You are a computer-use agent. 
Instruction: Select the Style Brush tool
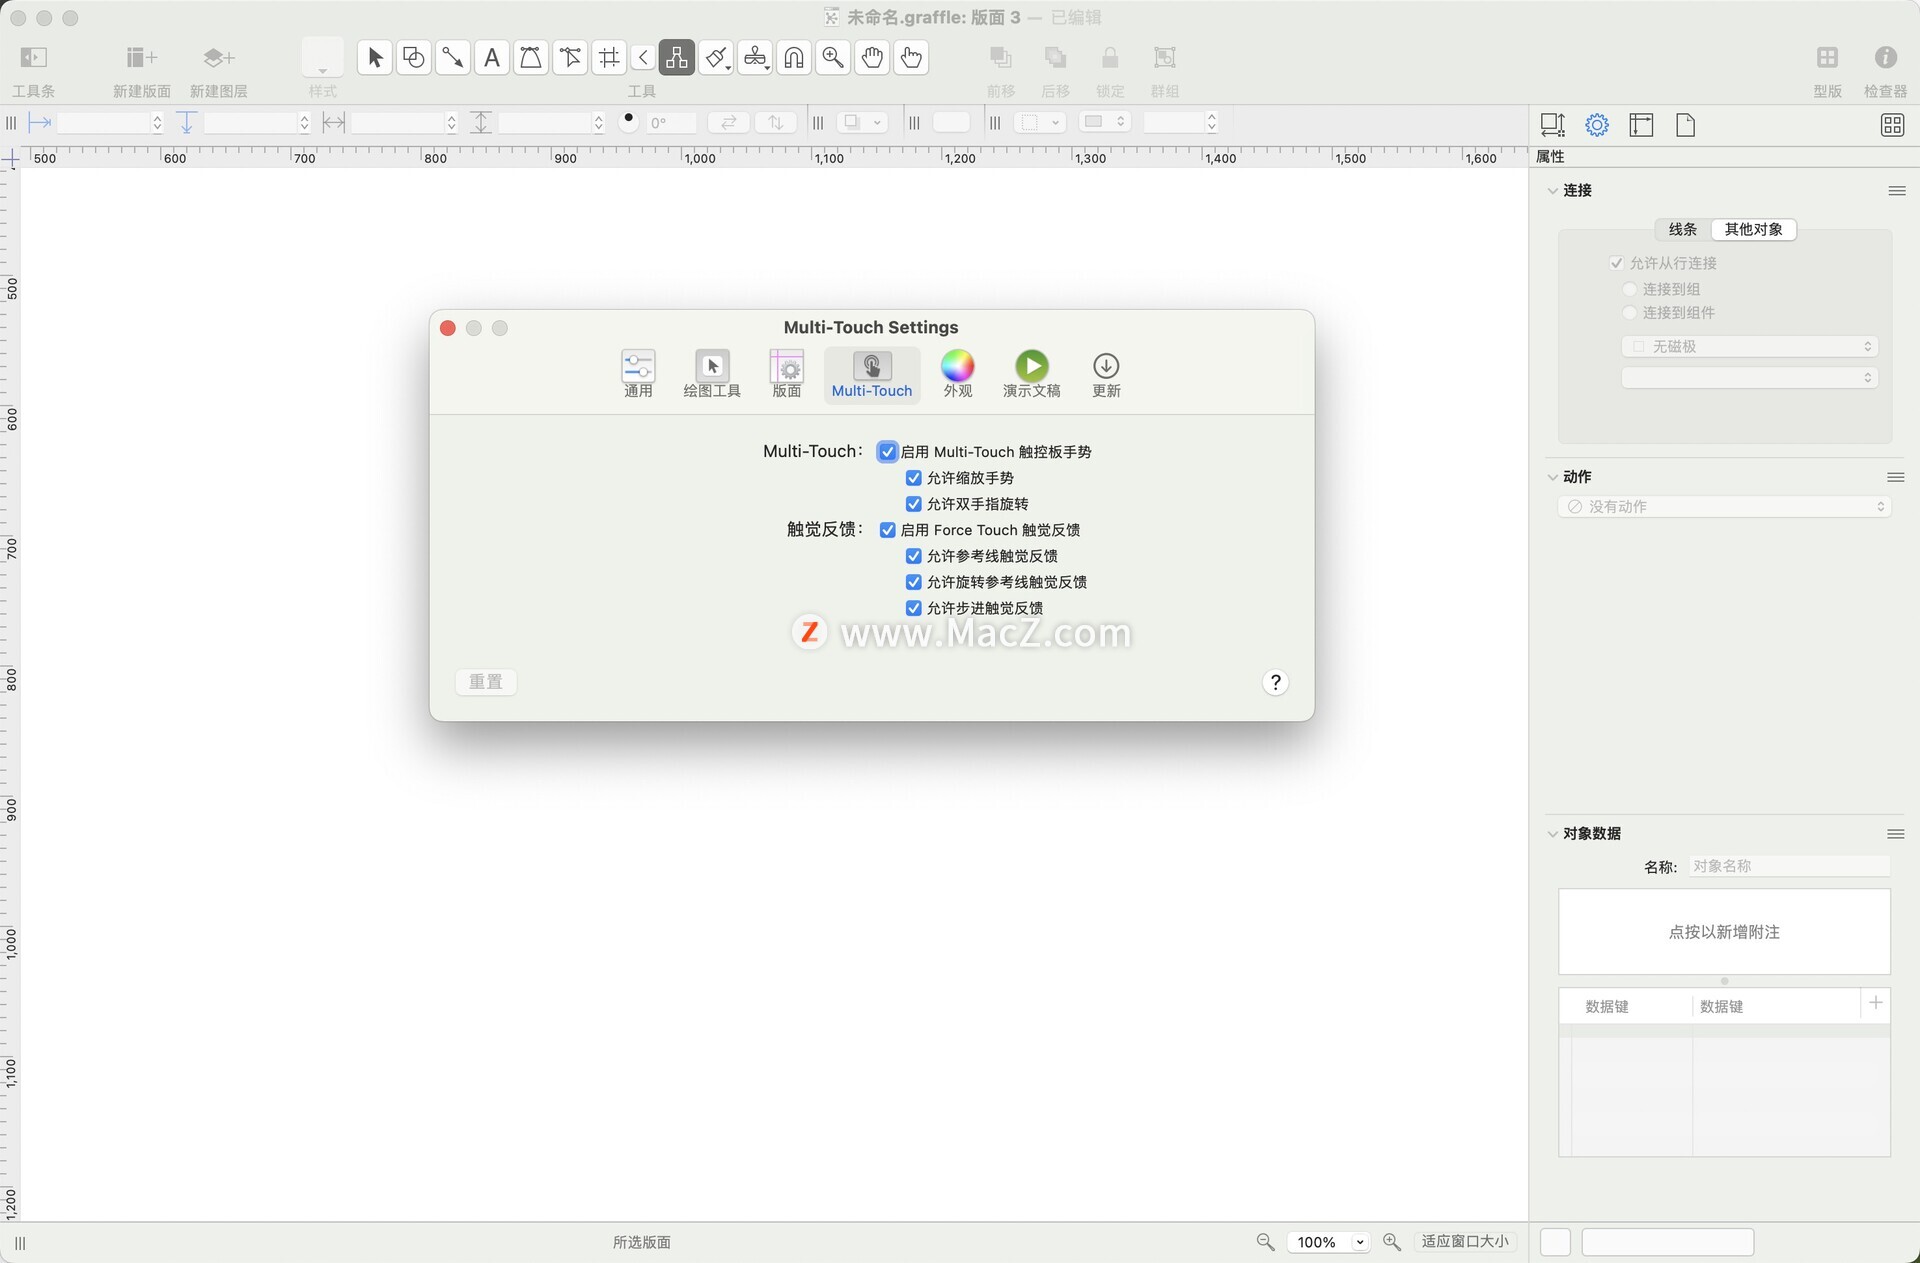click(716, 58)
